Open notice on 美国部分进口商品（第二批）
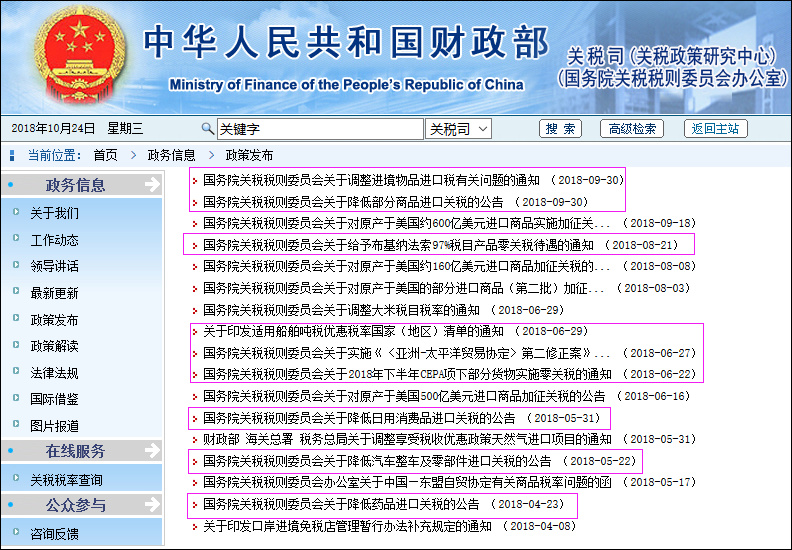 pyautogui.click(x=404, y=288)
